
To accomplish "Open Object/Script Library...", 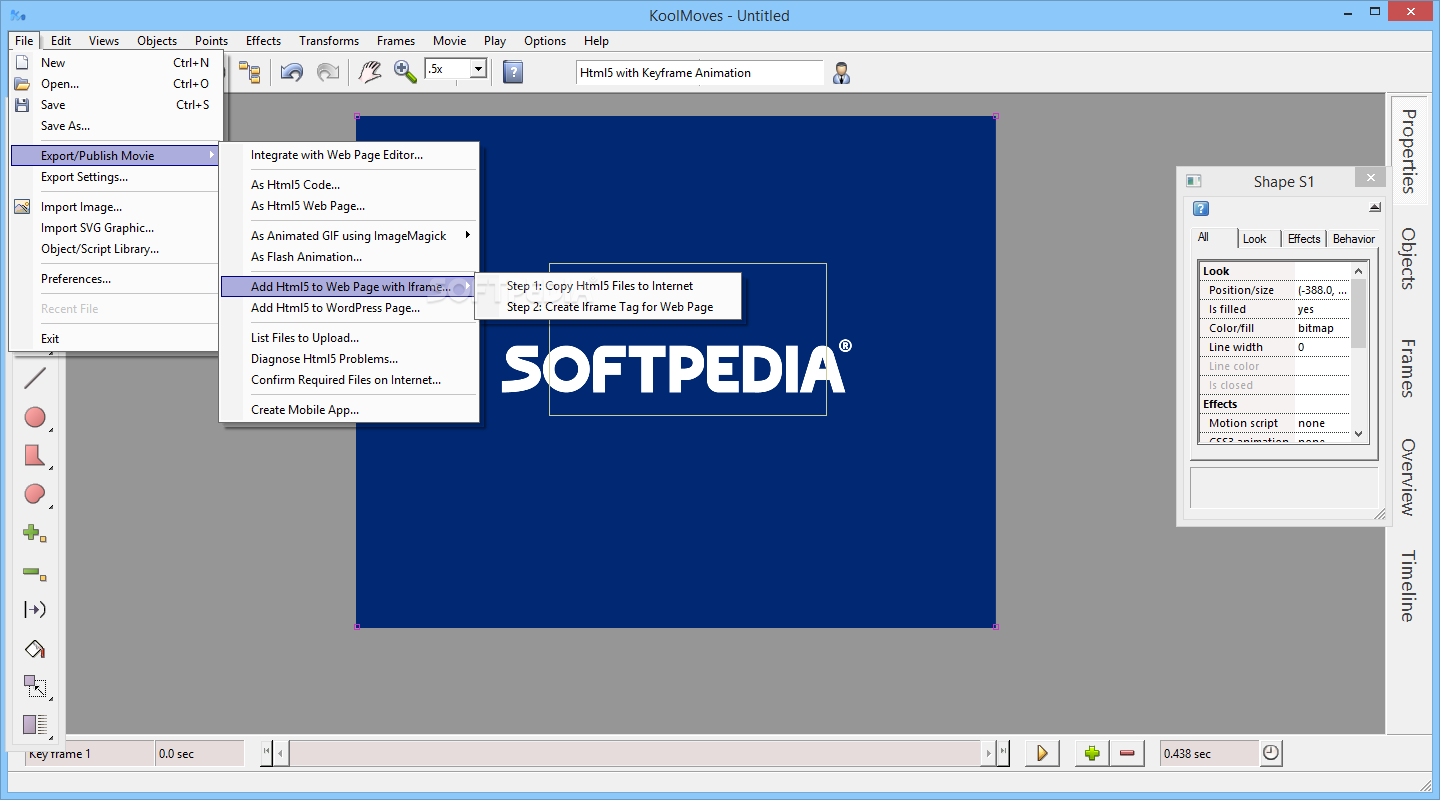I will [x=115, y=249].
